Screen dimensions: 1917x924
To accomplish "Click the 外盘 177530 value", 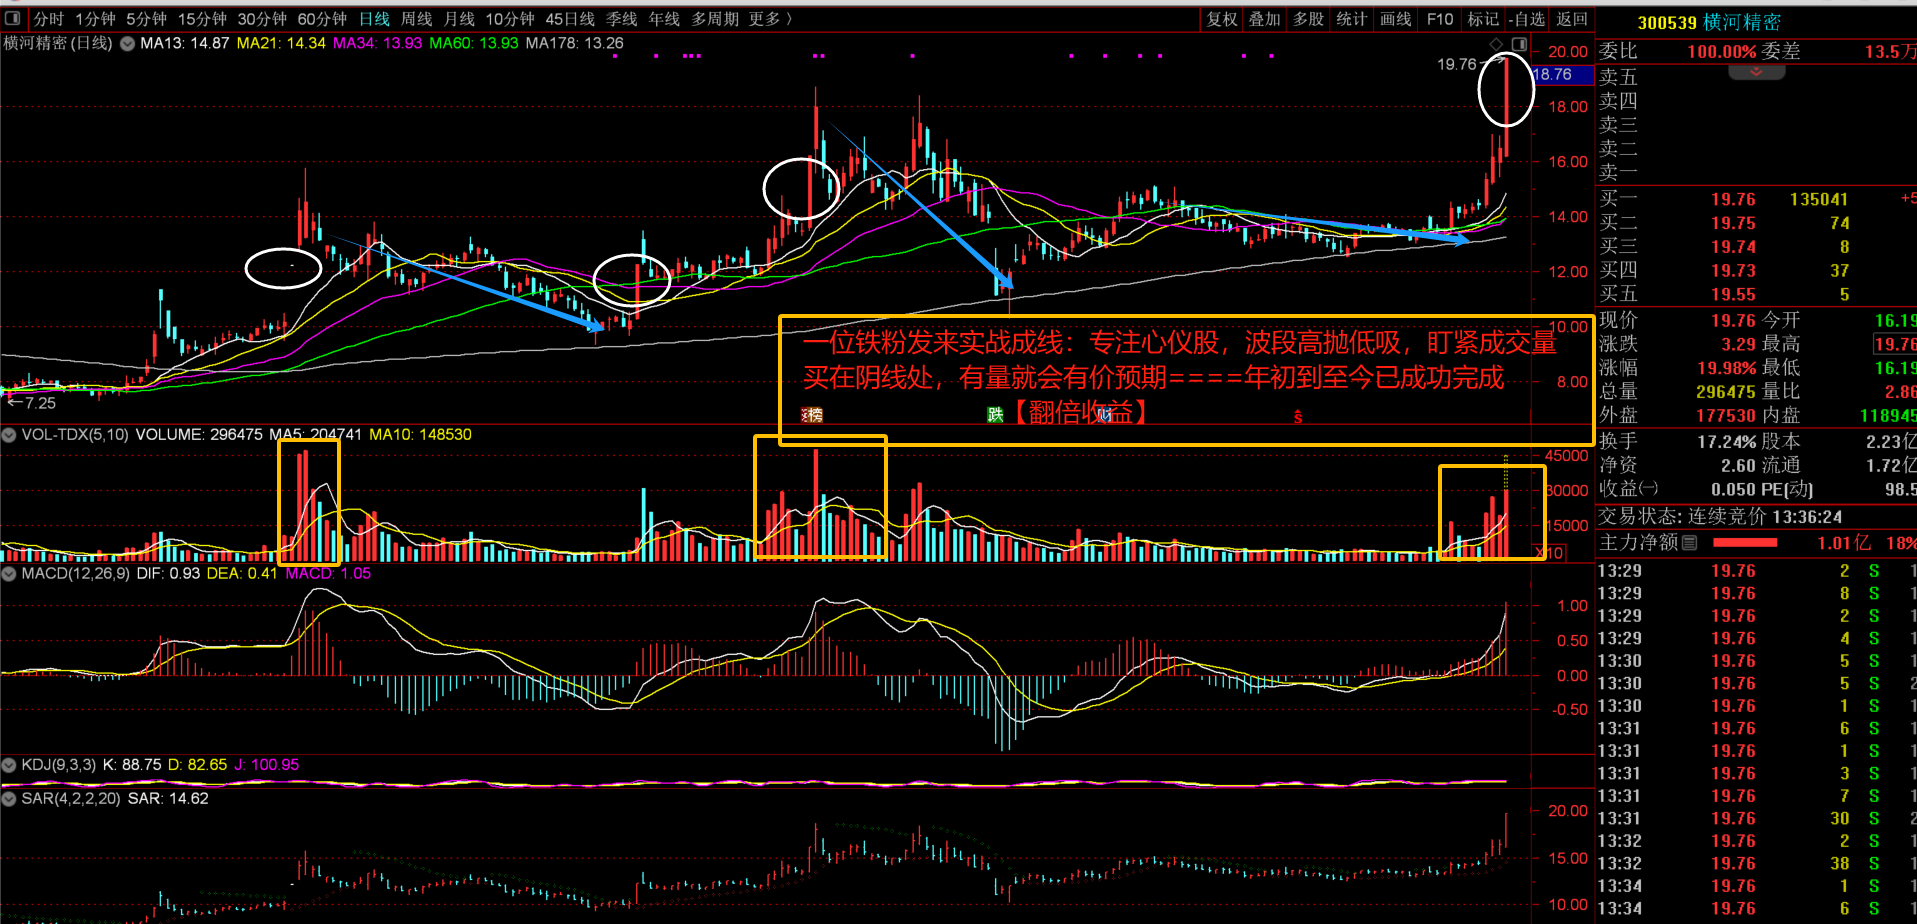I will 1726,415.
